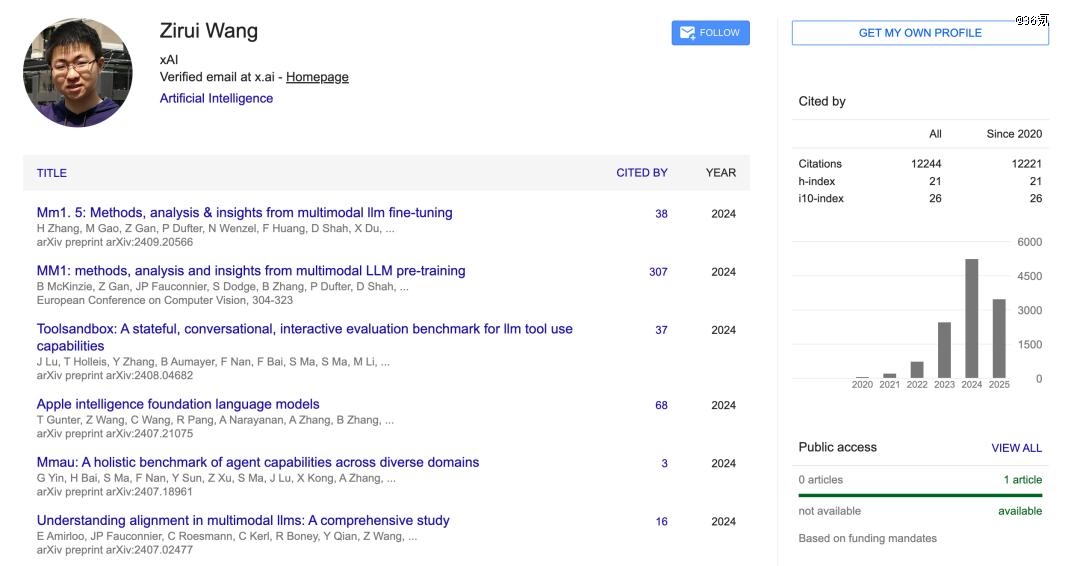This screenshot has width=1080, height=566.
Task: Click the green public access progress bar
Action: [x=920, y=495]
